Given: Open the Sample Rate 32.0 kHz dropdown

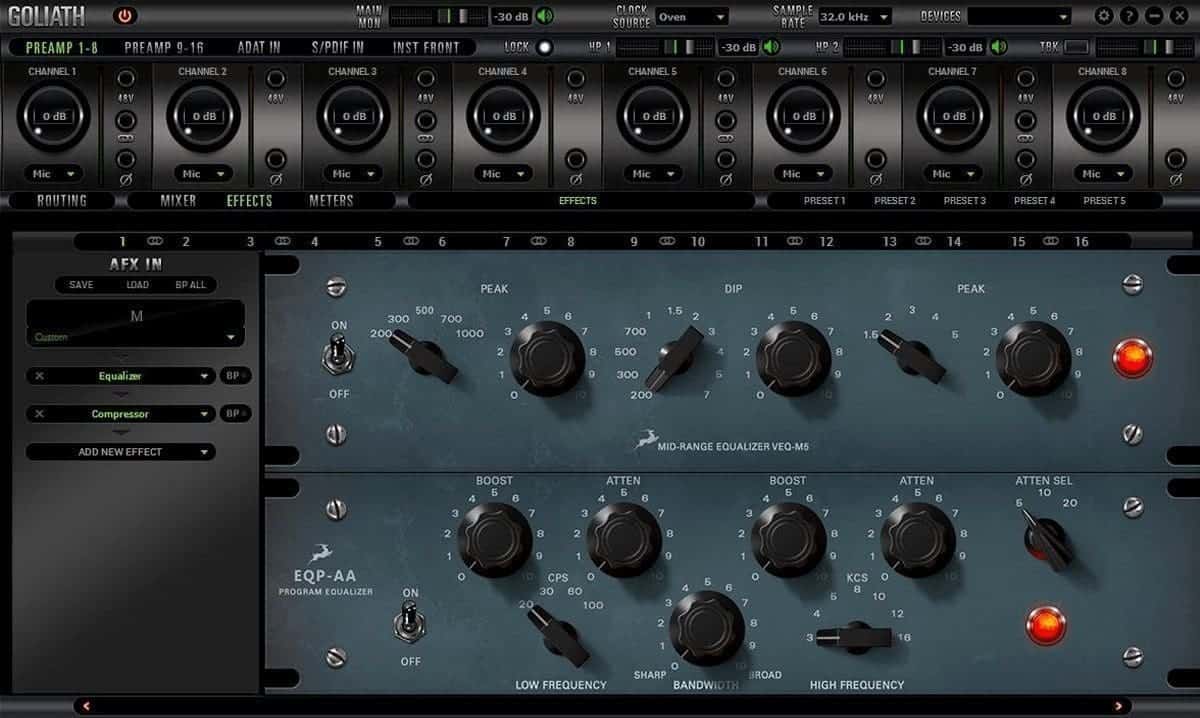Looking at the screenshot, I should pos(855,16).
